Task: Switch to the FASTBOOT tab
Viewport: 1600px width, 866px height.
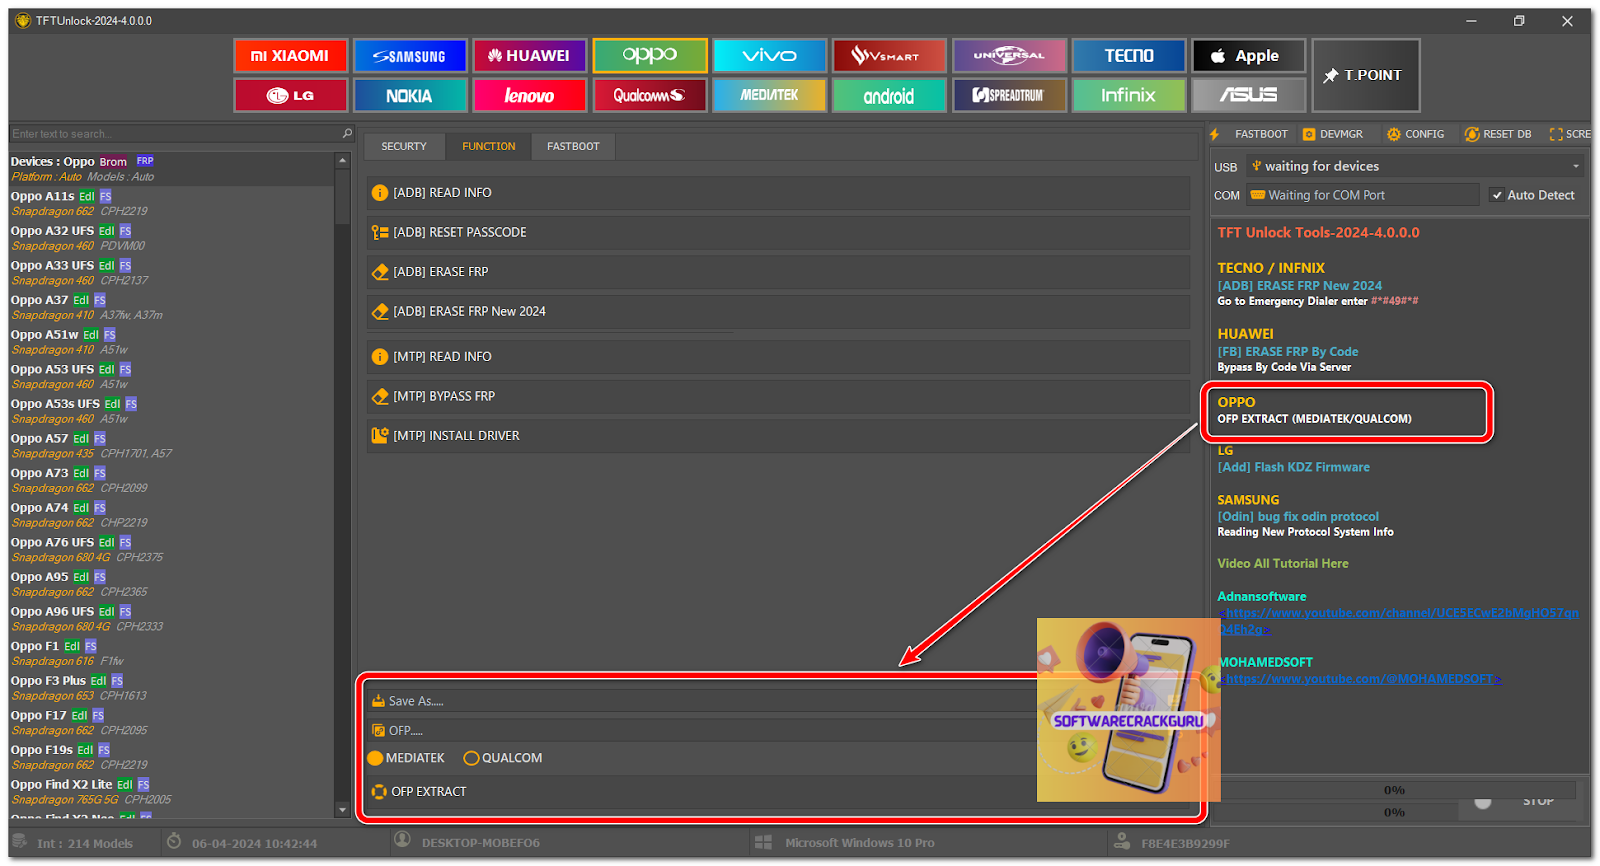Action: [573, 146]
